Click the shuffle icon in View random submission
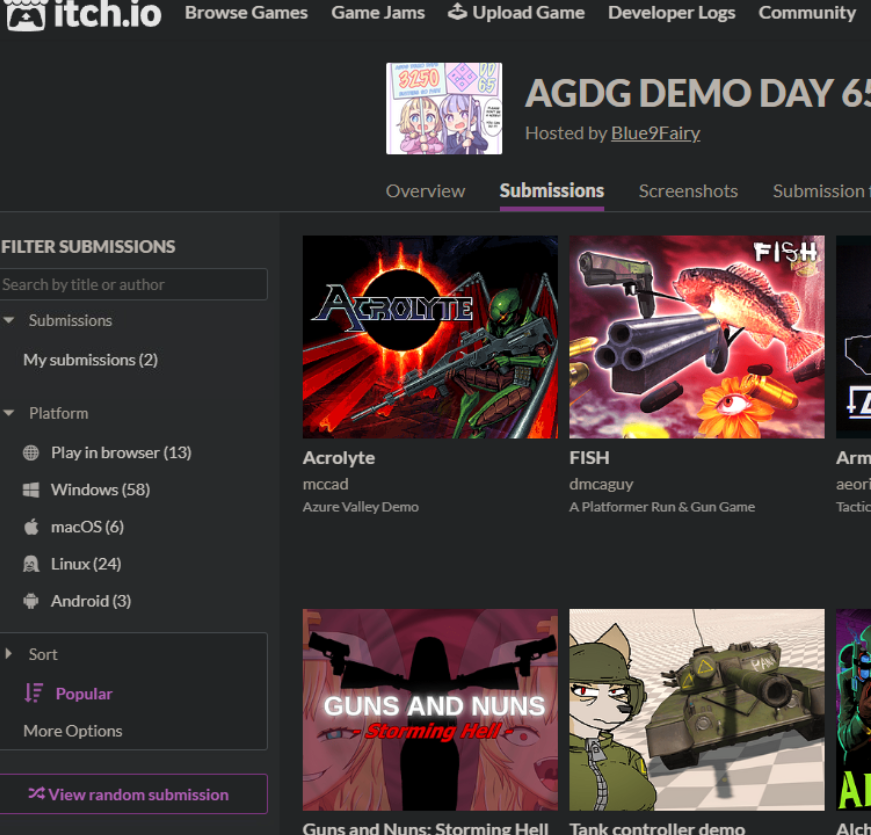 pos(37,794)
